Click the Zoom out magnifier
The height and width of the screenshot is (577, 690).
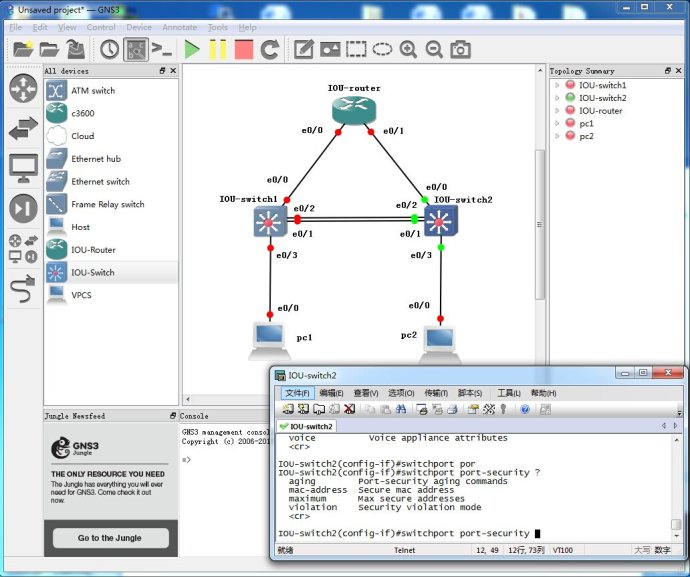click(434, 49)
